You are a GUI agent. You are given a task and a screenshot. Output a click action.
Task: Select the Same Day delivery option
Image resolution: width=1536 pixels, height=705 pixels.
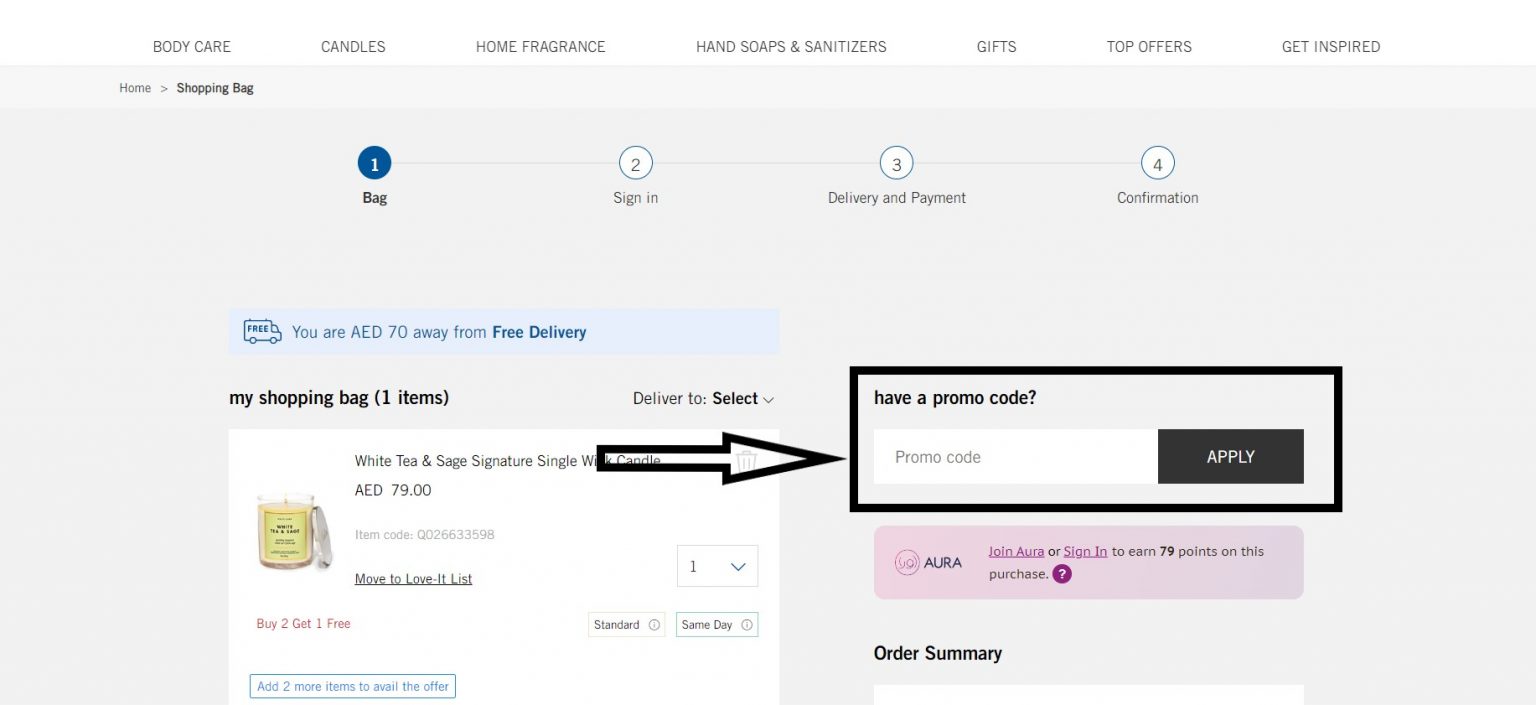click(x=709, y=624)
